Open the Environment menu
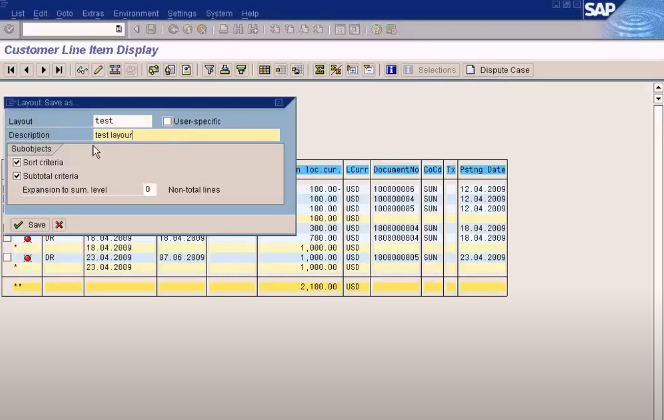This screenshot has height=420, width=664. pyautogui.click(x=136, y=14)
